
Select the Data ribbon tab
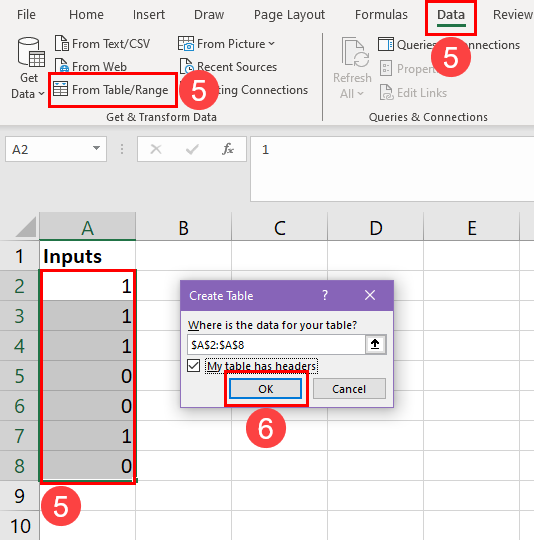point(451,15)
